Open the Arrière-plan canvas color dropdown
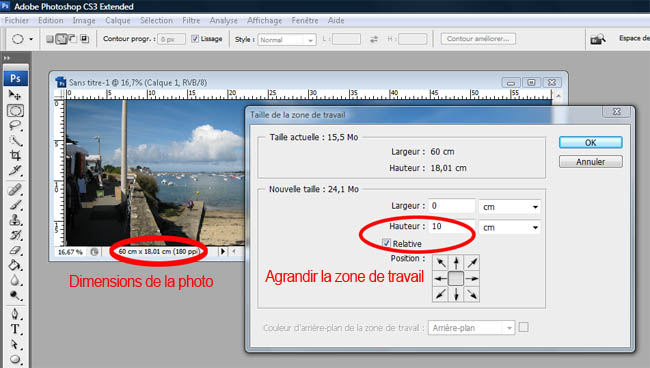The width and height of the screenshot is (650, 368). click(x=472, y=328)
